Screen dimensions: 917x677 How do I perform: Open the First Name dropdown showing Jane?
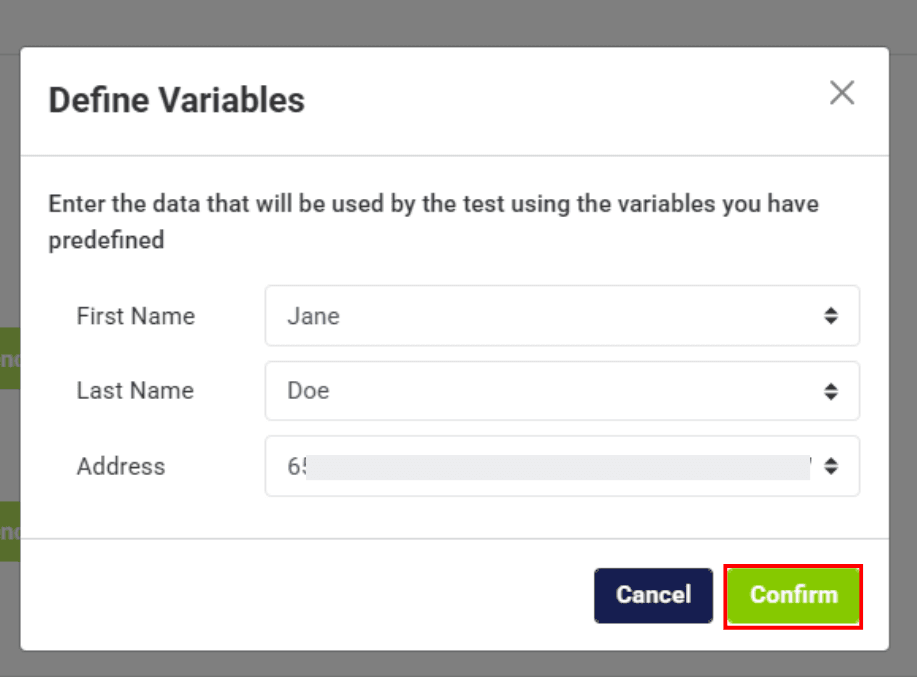click(x=561, y=316)
